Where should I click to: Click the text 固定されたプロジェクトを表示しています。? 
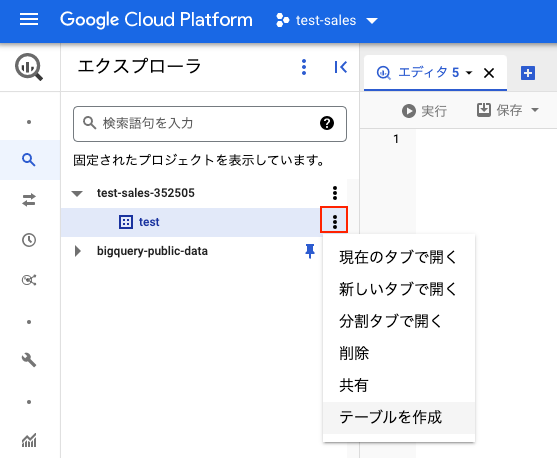click(x=199, y=160)
